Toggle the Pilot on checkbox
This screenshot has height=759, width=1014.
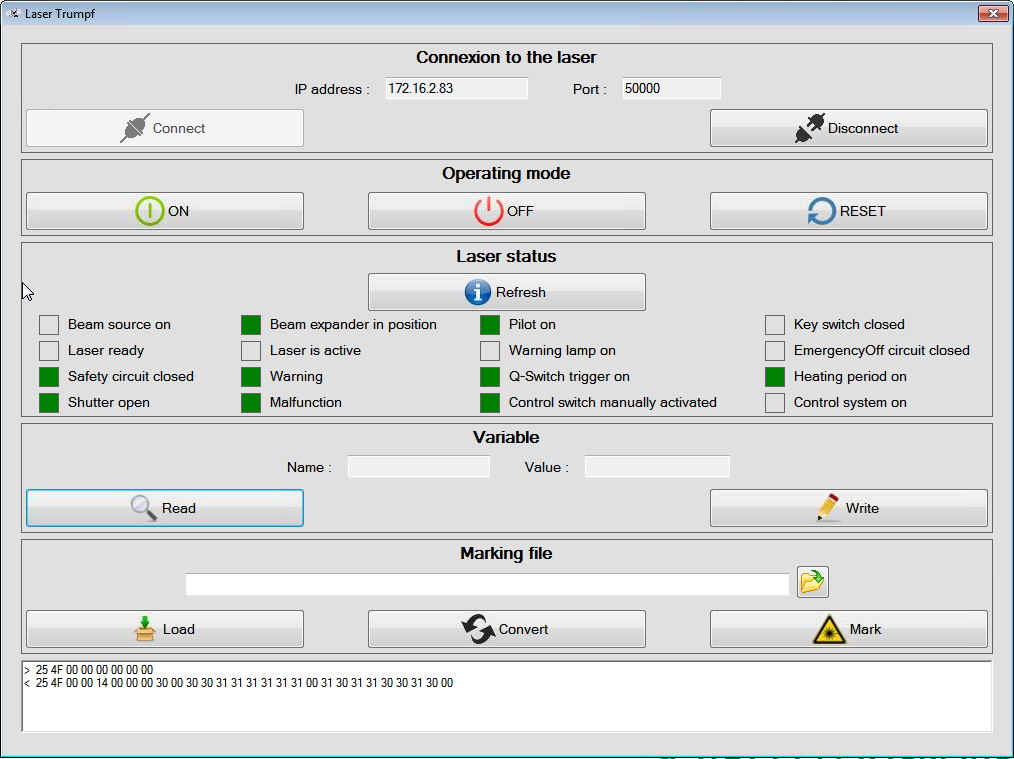(490, 325)
